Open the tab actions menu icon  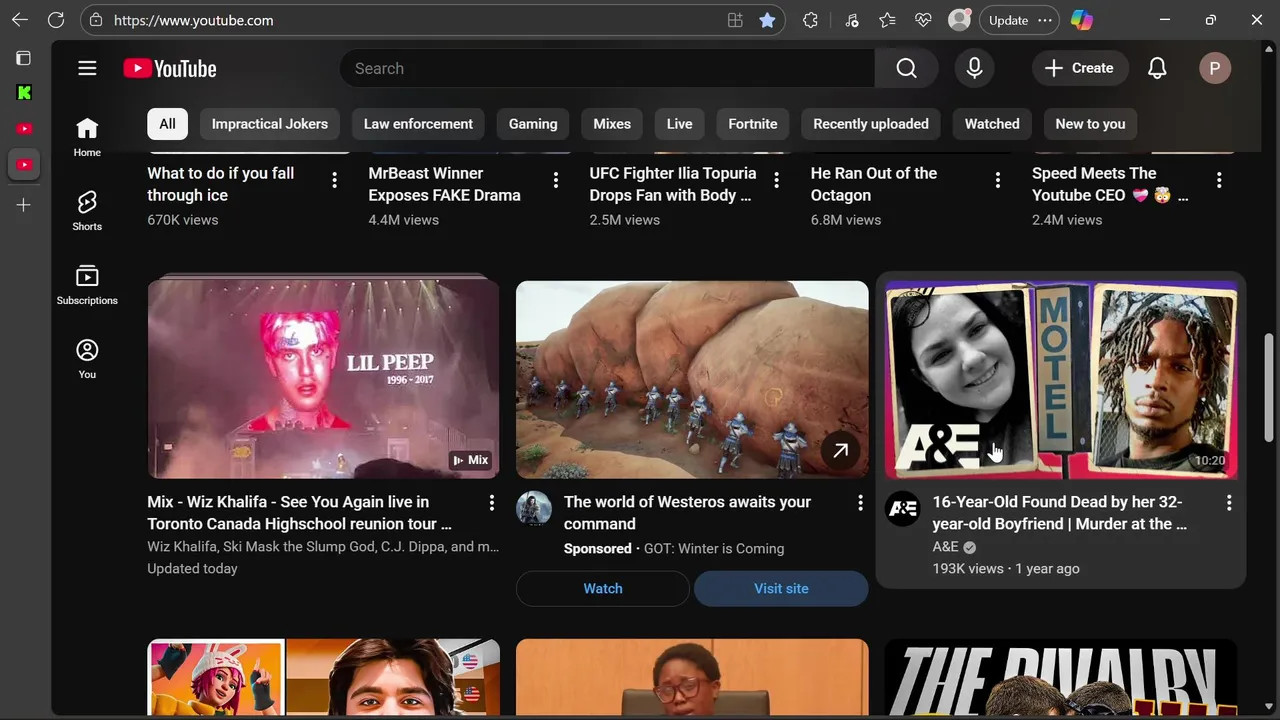pyautogui.click(x=24, y=58)
